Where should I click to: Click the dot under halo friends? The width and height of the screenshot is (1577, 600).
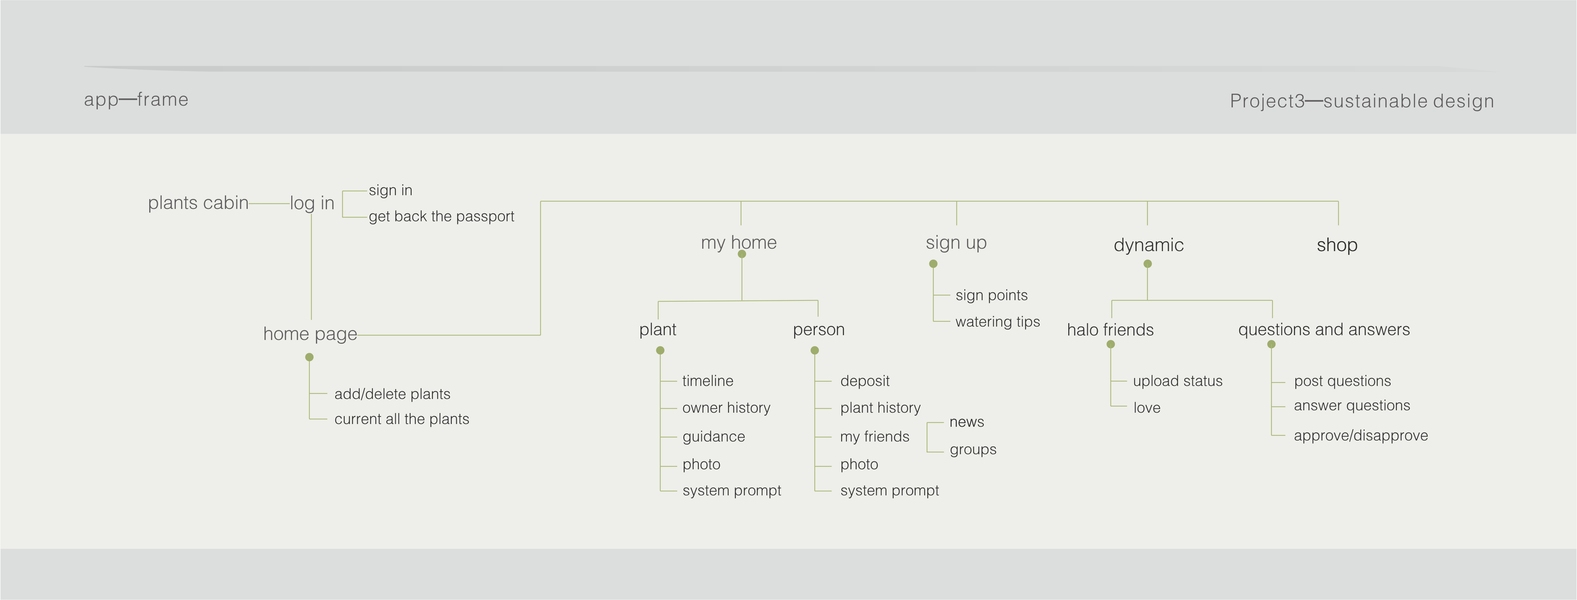pos(1110,345)
